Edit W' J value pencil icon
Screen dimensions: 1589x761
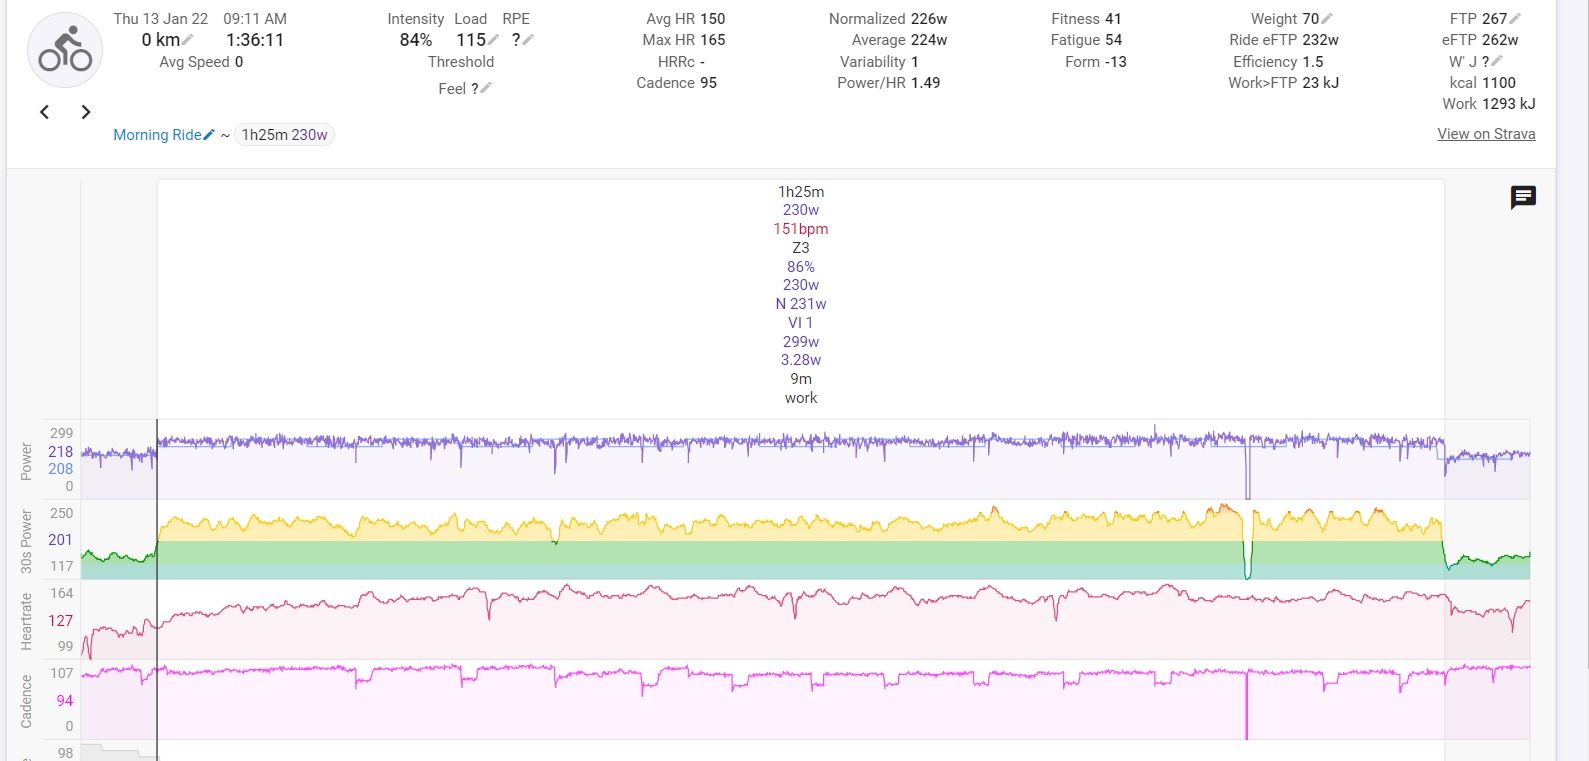[1497, 62]
